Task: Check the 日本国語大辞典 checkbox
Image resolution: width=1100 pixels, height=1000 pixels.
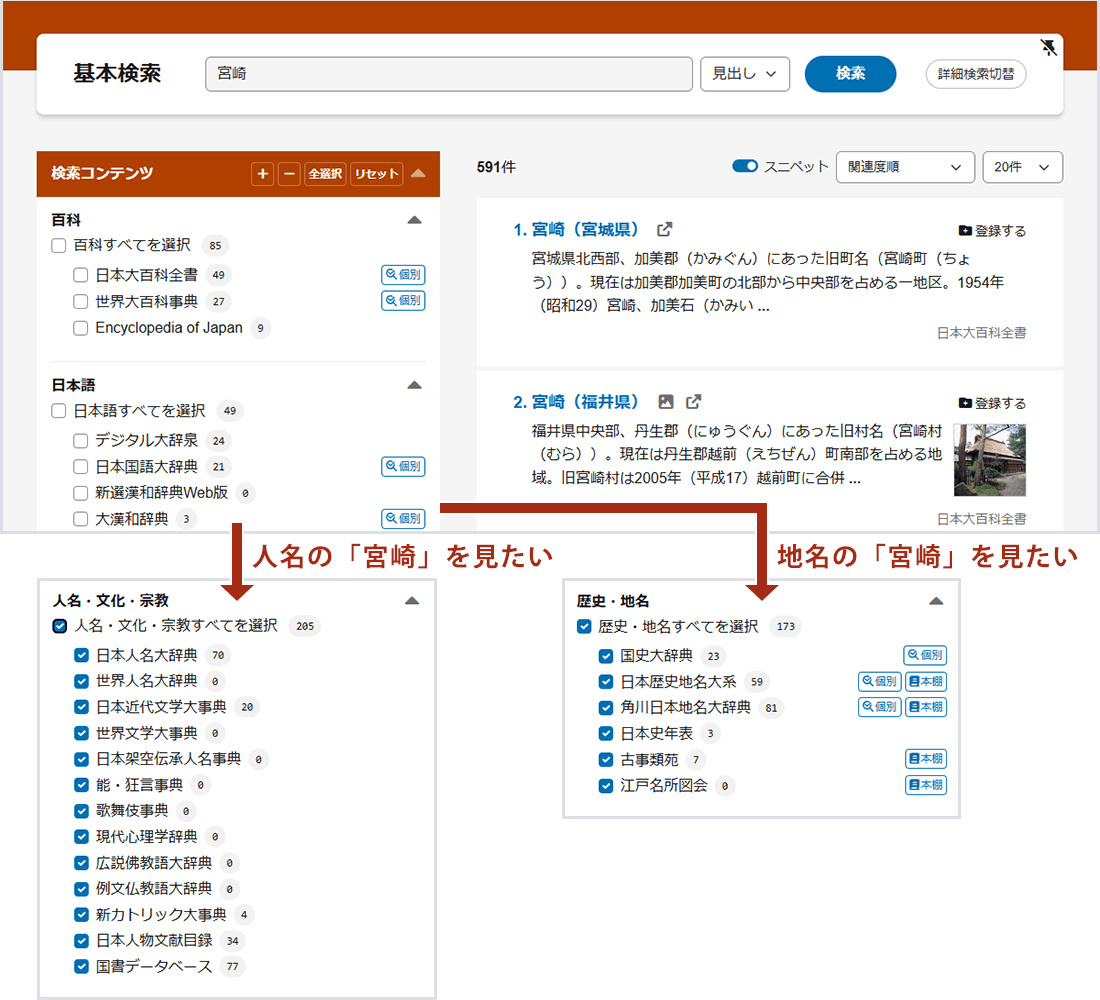Action: 81,467
